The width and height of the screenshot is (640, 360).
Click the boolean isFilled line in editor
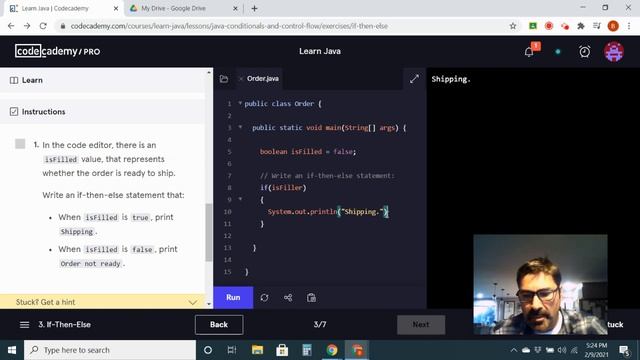tap(308, 151)
